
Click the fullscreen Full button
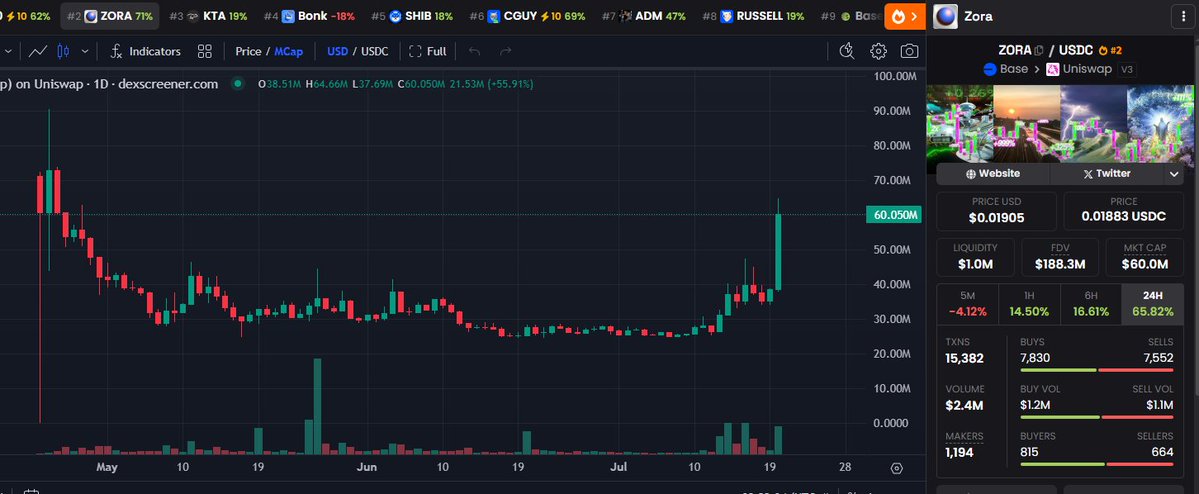click(427, 51)
